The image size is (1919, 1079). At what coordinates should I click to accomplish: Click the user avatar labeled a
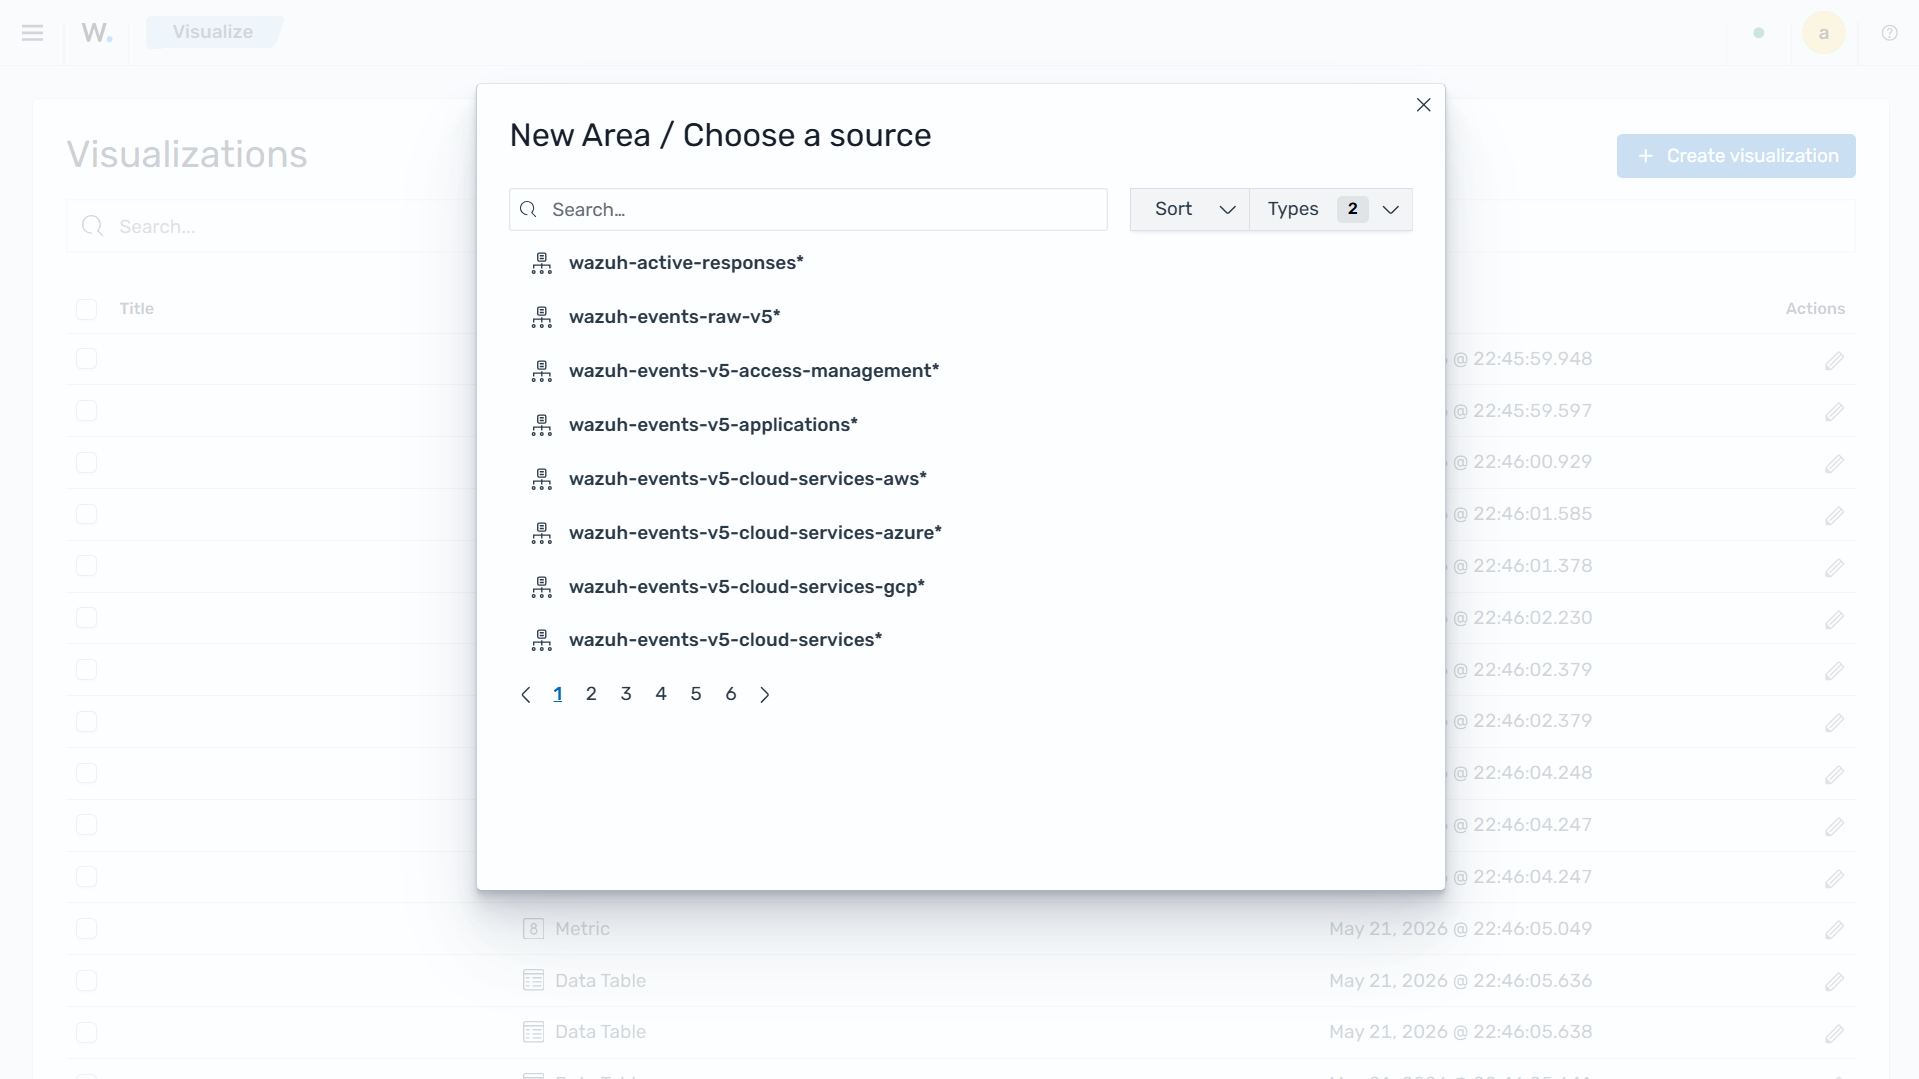(x=1823, y=33)
